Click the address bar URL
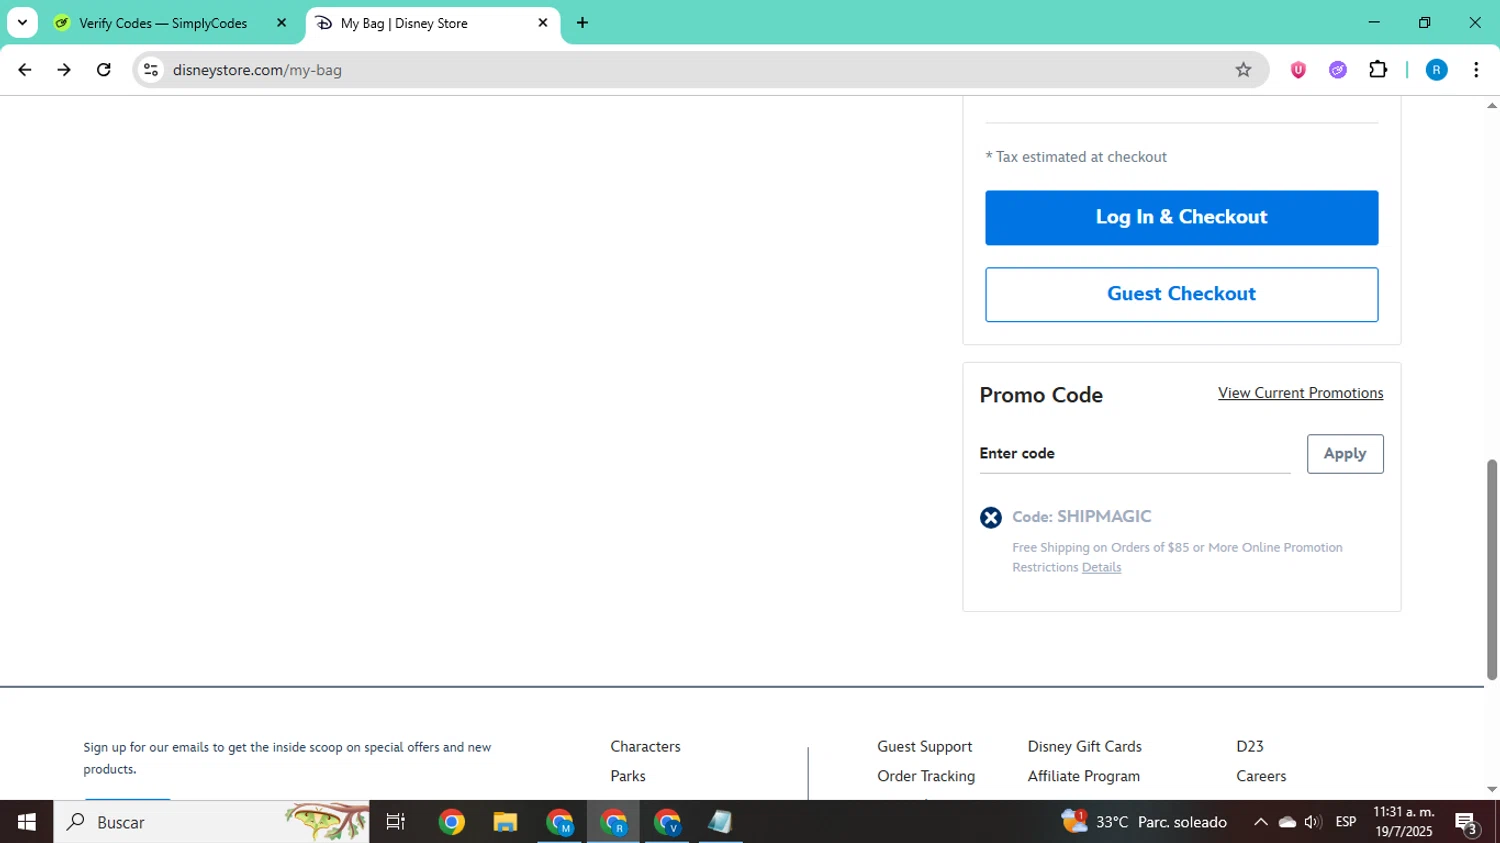 click(257, 70)
